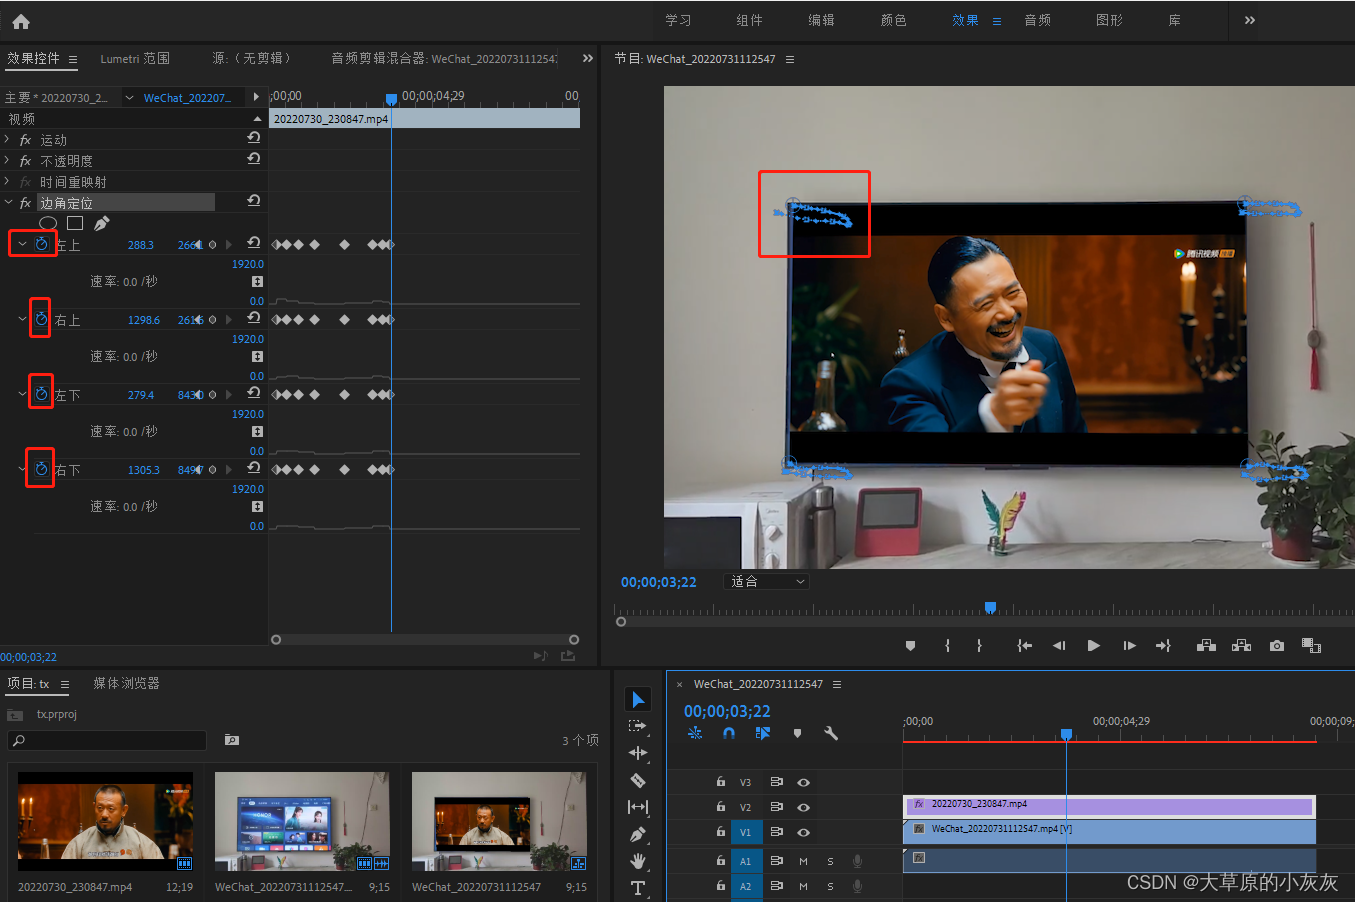Click the Extract button in program monitor

(x=1241, y=646)
